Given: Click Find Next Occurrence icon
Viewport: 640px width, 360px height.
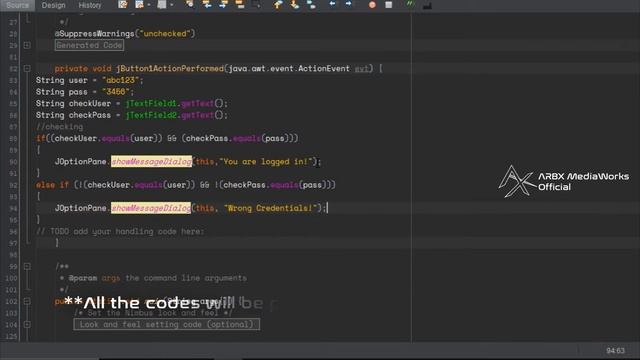Looking at the screenshot, I should tap(223, 5).
